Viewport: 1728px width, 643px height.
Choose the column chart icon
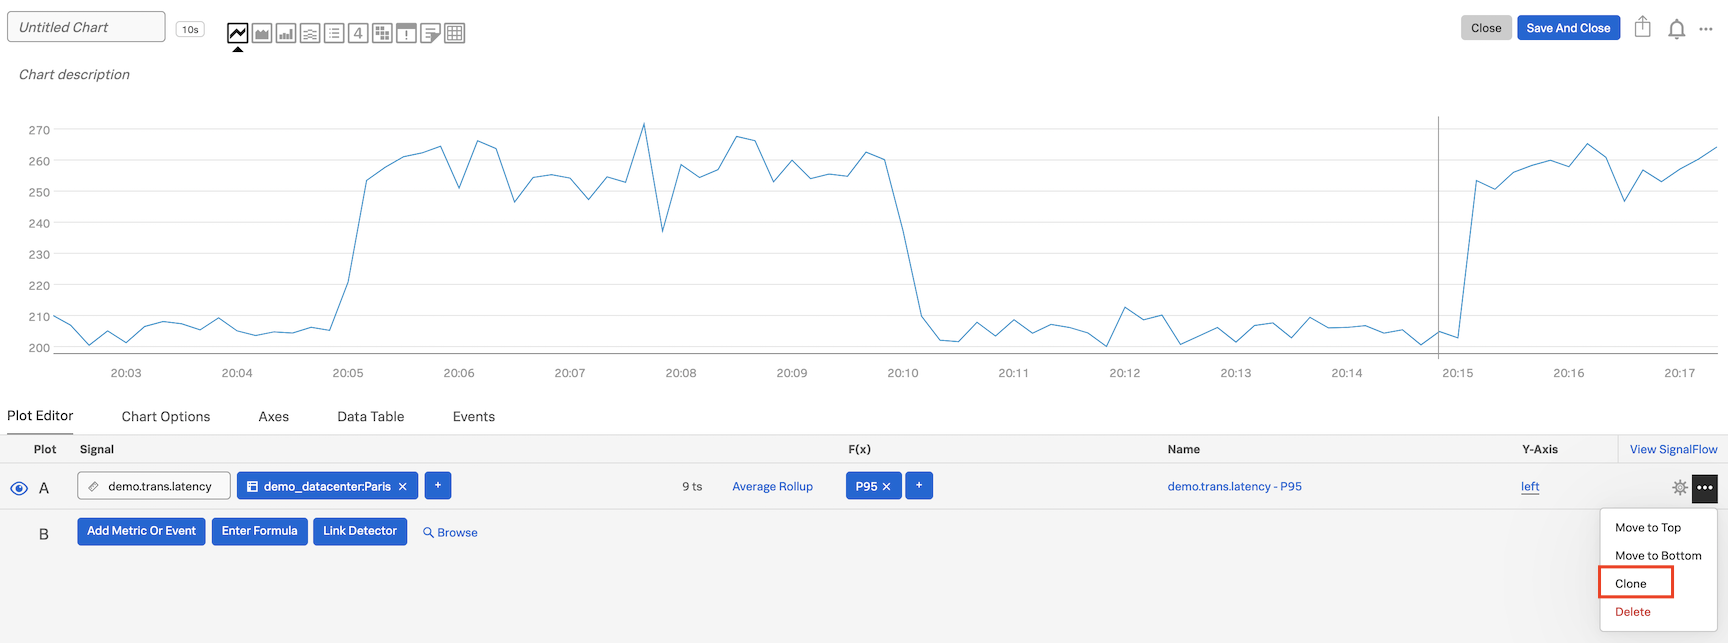point(286,33)
